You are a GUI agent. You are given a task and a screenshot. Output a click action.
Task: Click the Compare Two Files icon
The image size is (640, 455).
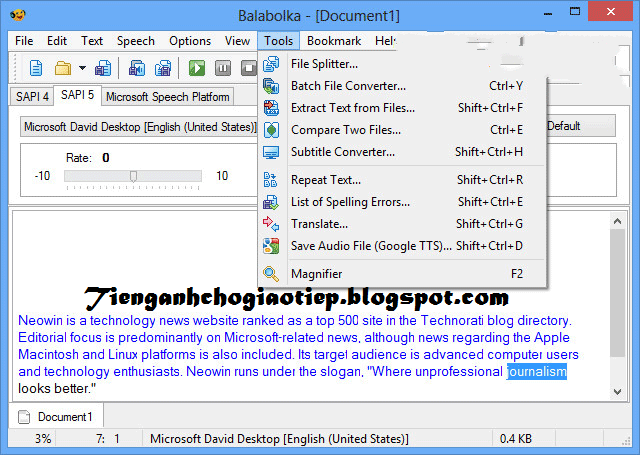coord(271,130)
